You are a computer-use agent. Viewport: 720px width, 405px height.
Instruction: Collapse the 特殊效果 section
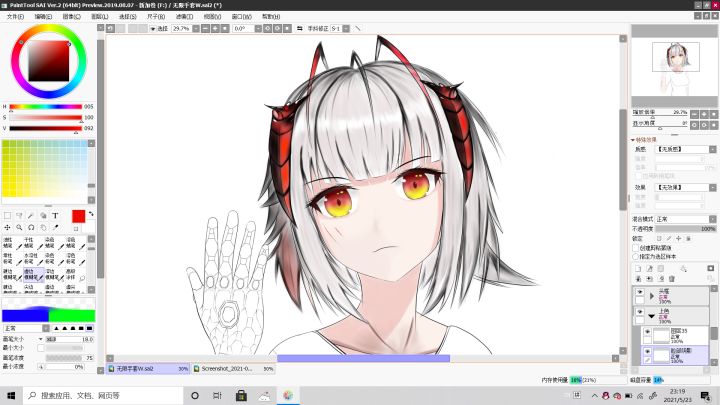(x=633, y=140)
